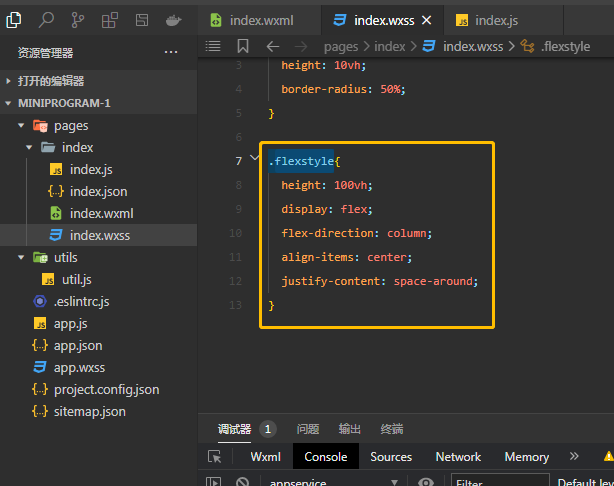Image resolution: width=614 pixels, height=486 pixels.
Task: Click the 调试器 badge showing 1
Action: pos(267,429)
